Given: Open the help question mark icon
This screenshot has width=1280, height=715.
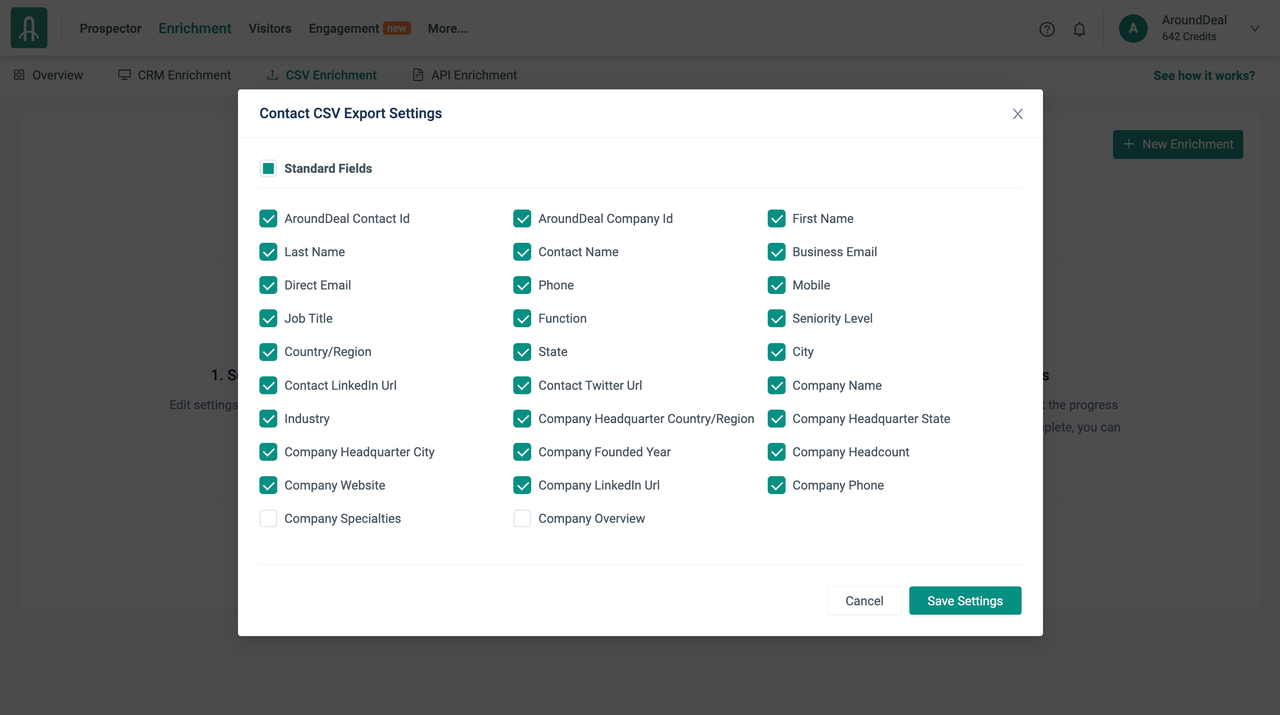Looking at the screenshot, I should coord(1047,29).
